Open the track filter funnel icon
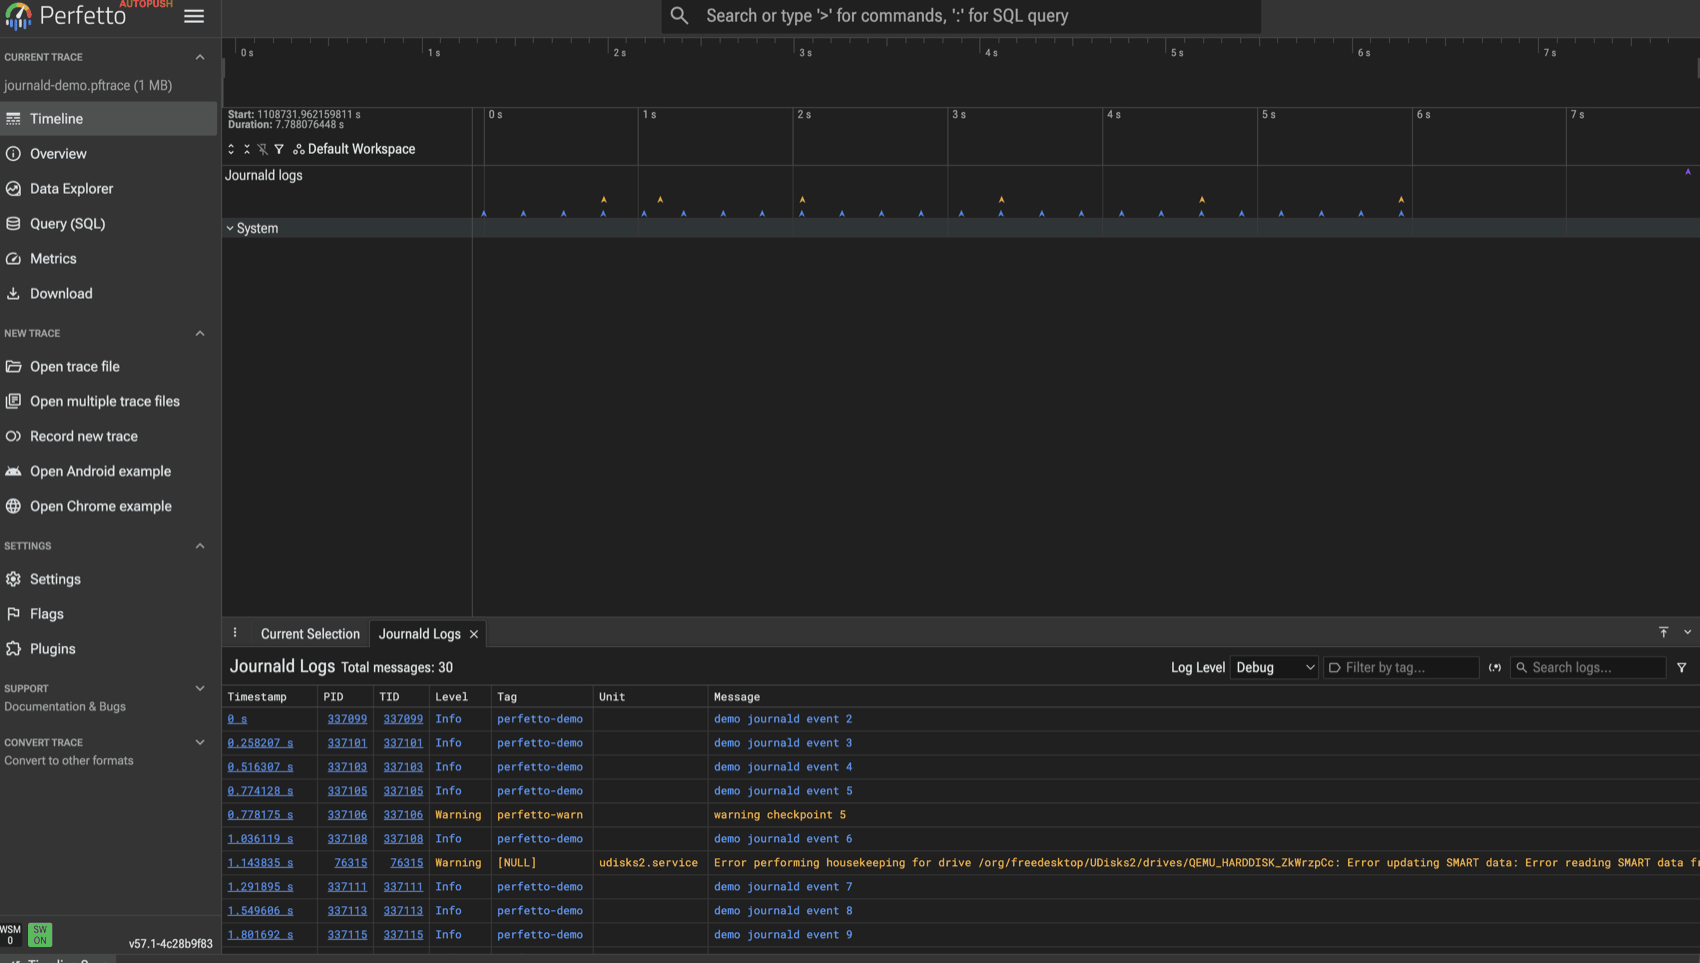 pyautogui.click(x=279, y=149)
